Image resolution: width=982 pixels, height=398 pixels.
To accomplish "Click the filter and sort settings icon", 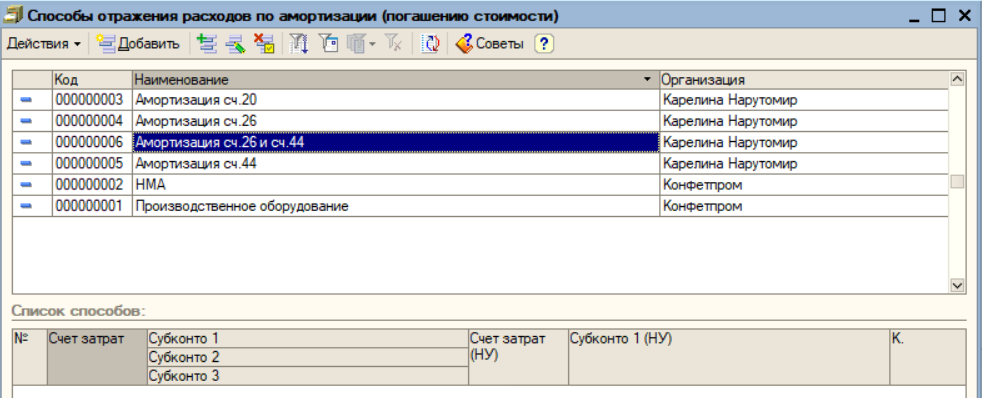I will [x=299, y=44].
